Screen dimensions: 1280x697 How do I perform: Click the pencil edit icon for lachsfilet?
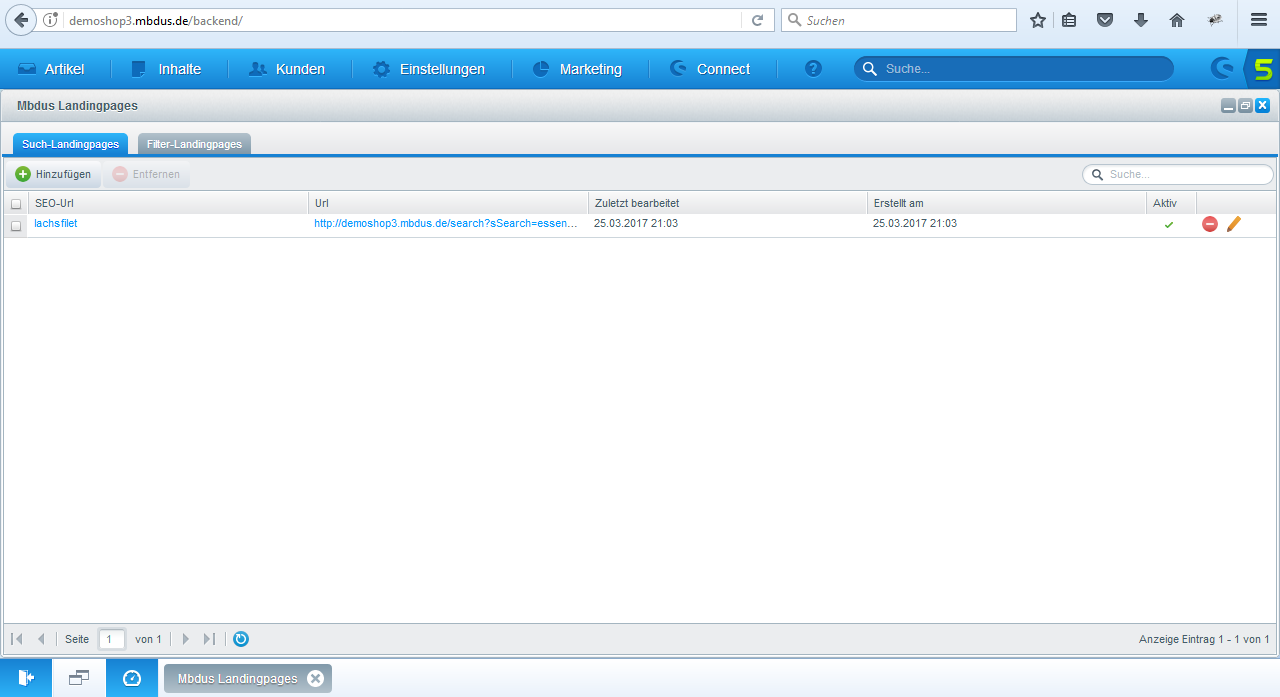(x=1233, y=224)
